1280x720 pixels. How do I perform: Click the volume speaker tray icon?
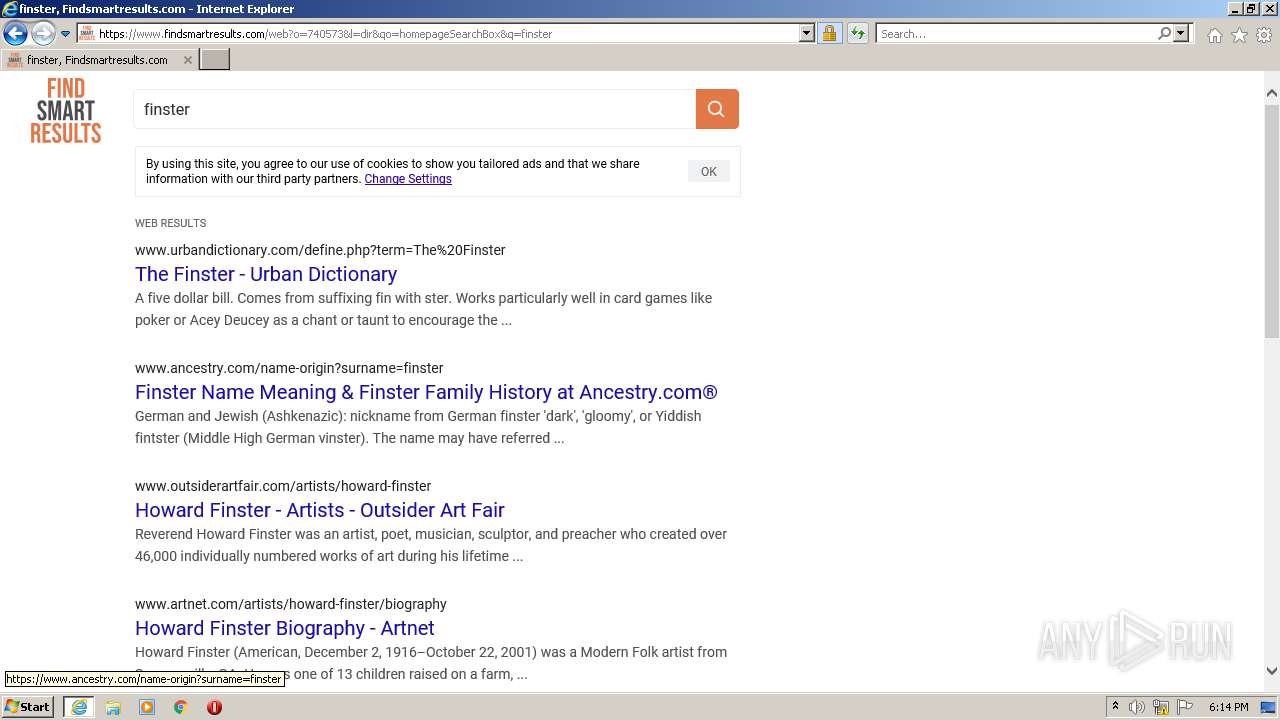coord(1137,707)
